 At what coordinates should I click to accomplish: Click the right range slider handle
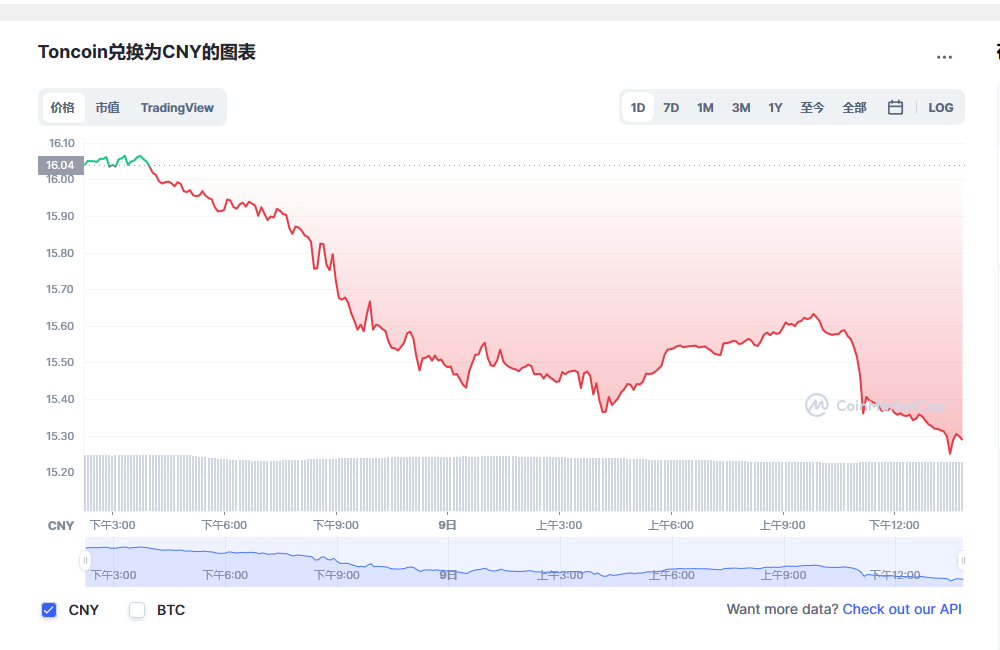pyautogui.click(x=962, y=561)
